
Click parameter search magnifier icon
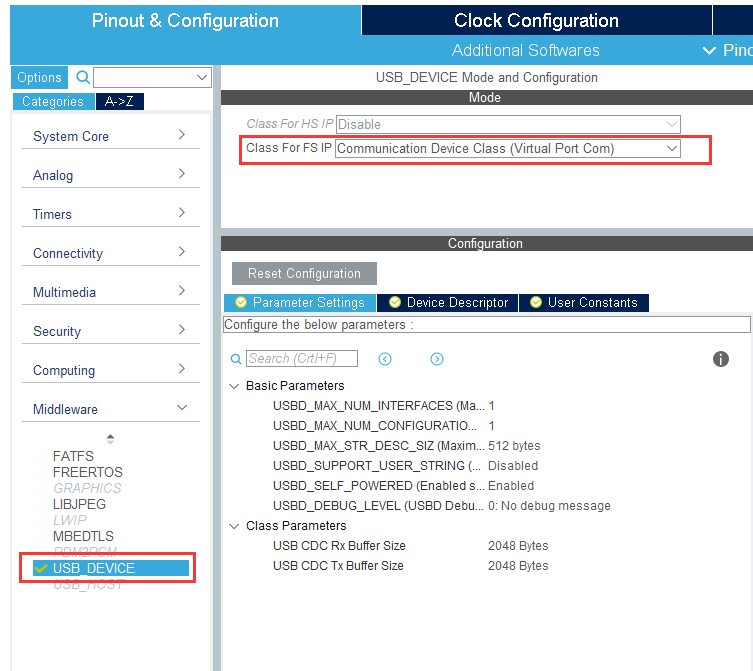click(x=236, y=359)
